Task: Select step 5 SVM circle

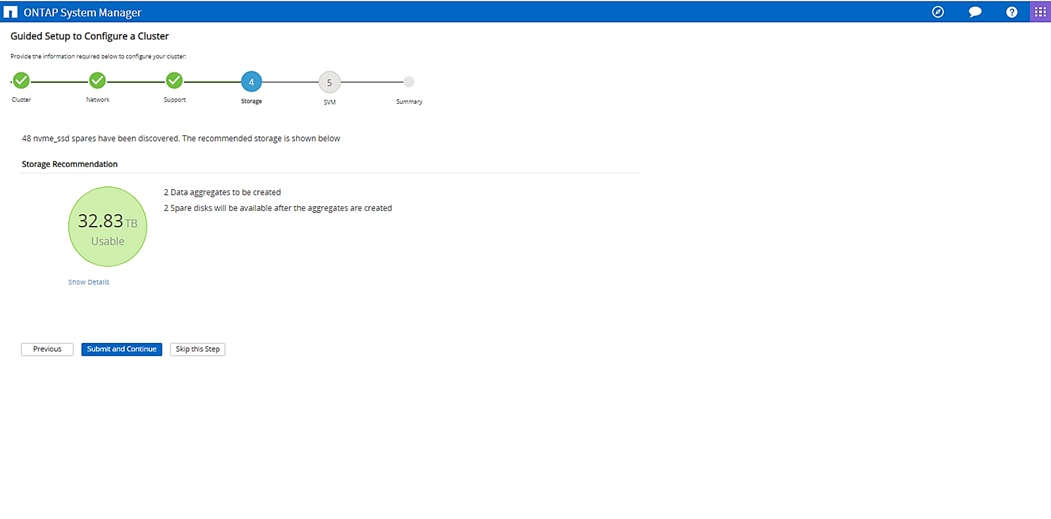Action: point(329,82)
